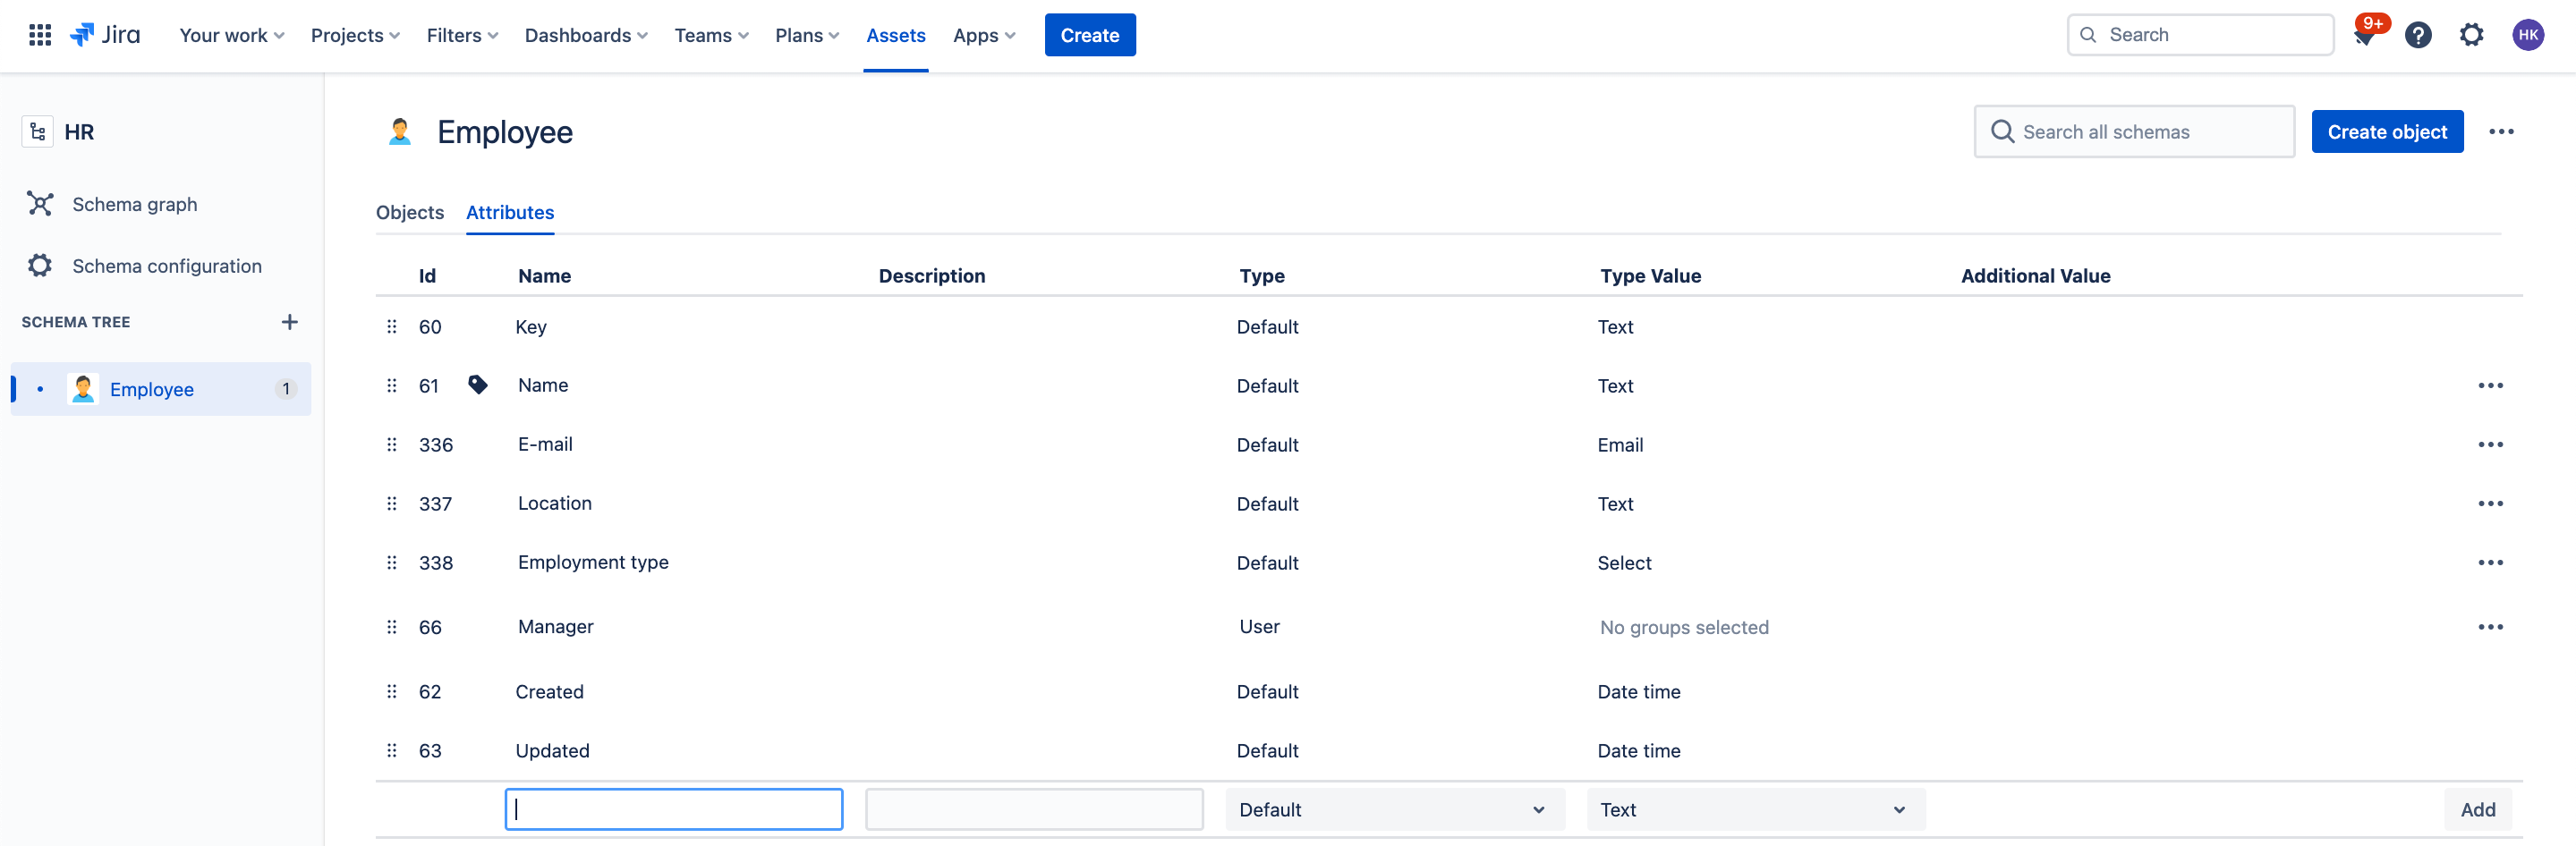Click the HR schema tree icon
The width and height of the screenshot is (2576, 846).
(38, 132)
